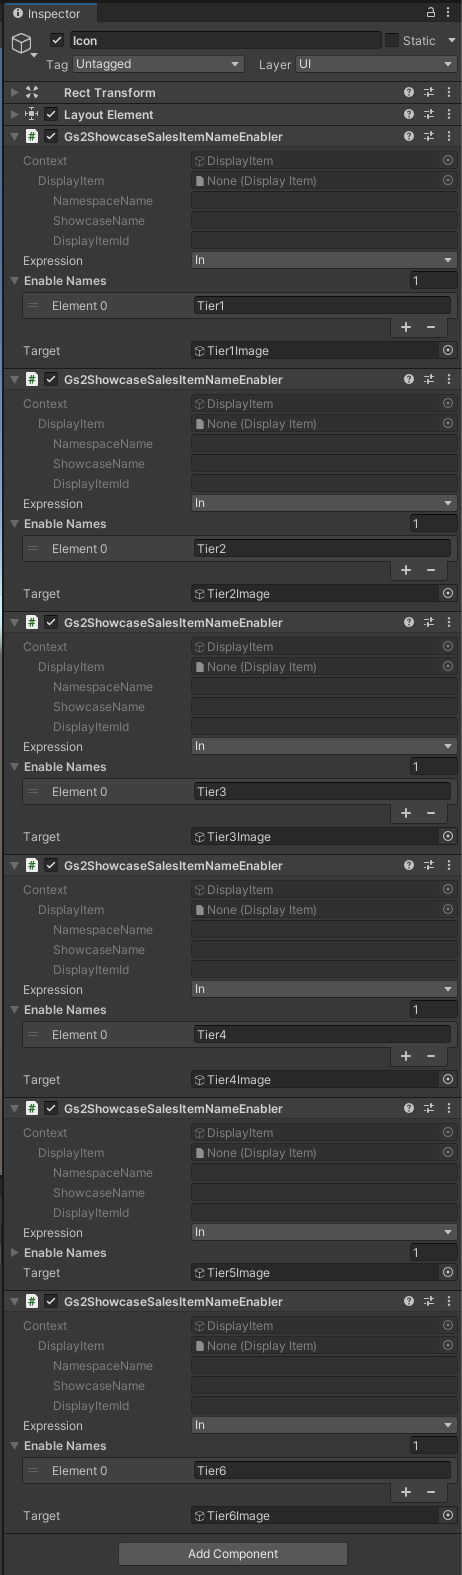Image resolution: width=462 pixels, height=1575 pixels.
Task: Toggle the Static checkbox
Action: [x=392, y=40]
